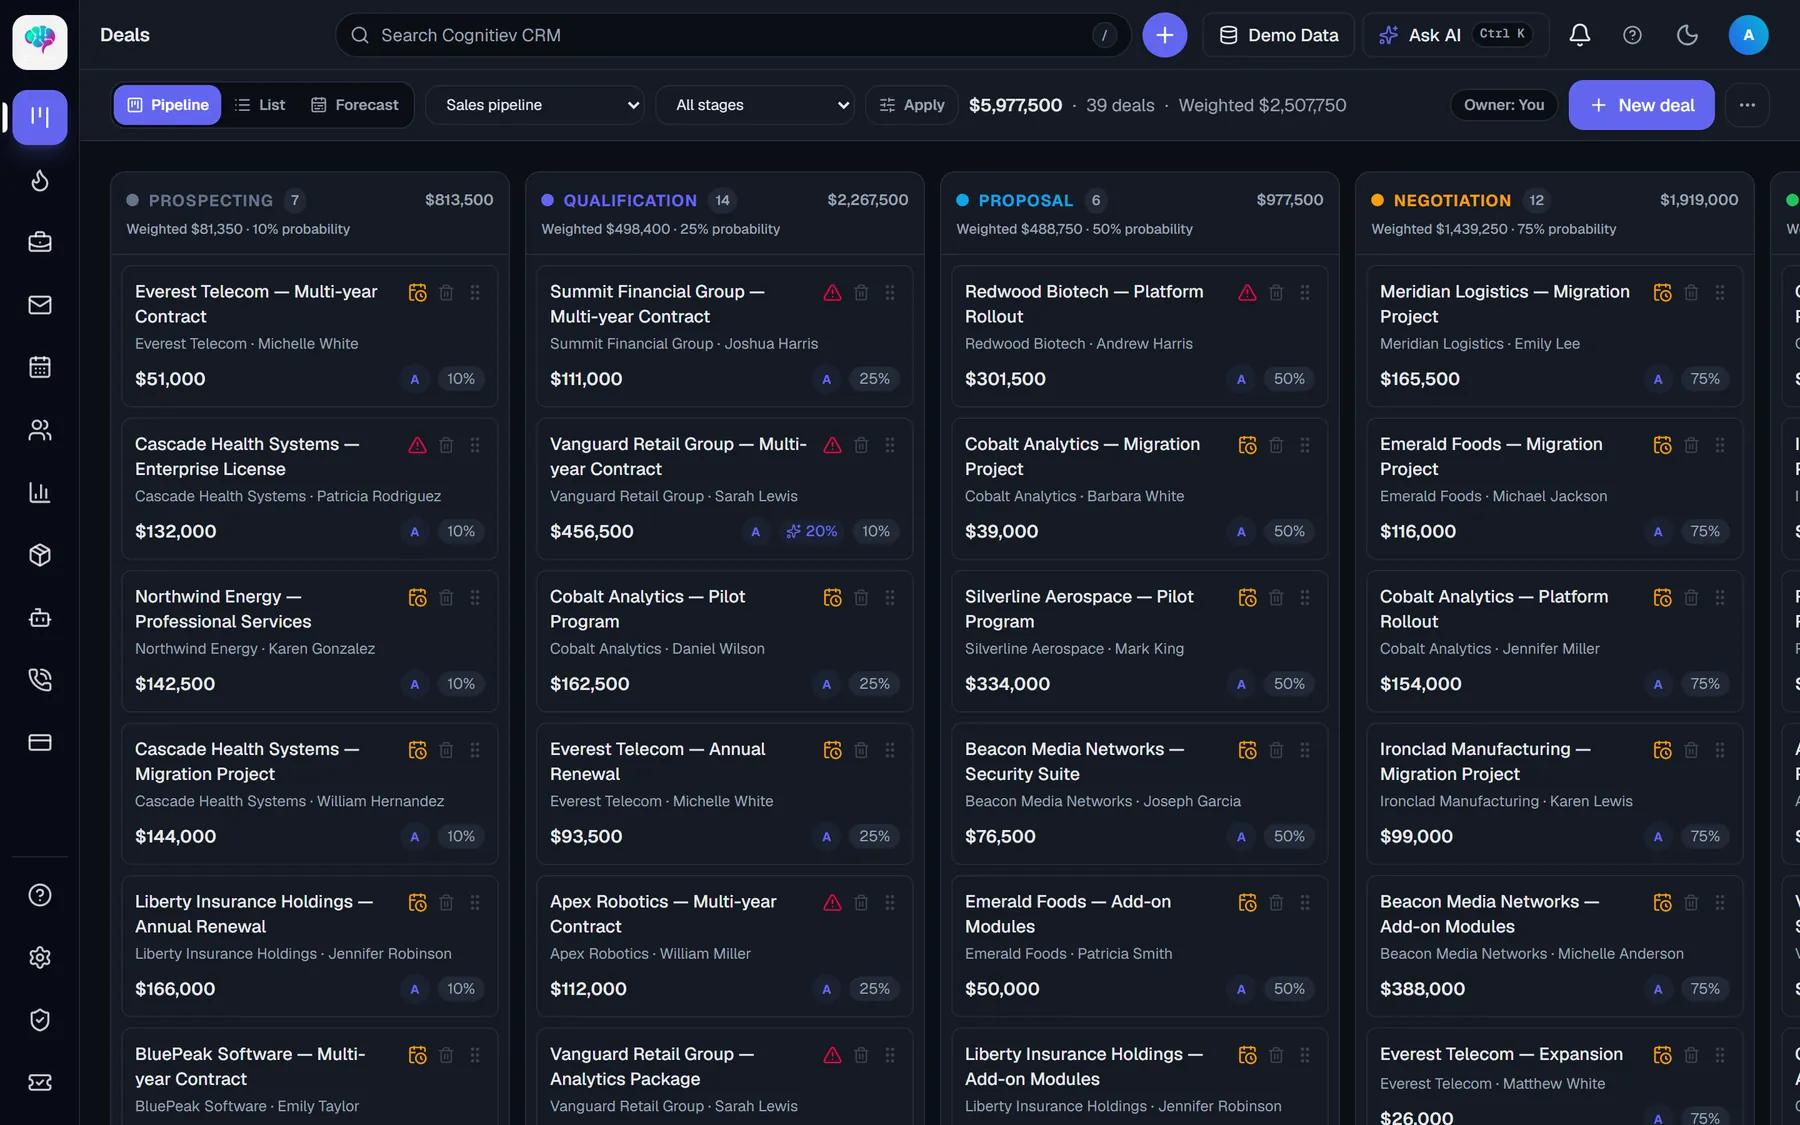This screenshot has width=1800, height=1125.
Task: Click the schedule icon on Meridian Logistics deal
Action: (x=1662, y=292)
